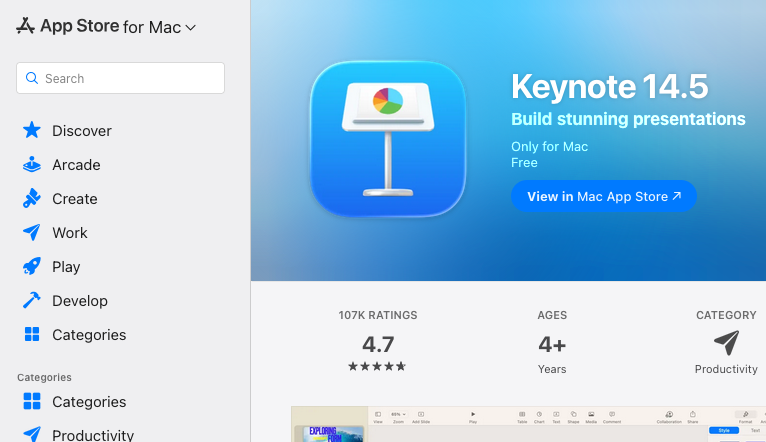Image resolution: width=766 pixels, height=442 pixels.
Task: Click the 4+ age rating value
Action: 552,345
